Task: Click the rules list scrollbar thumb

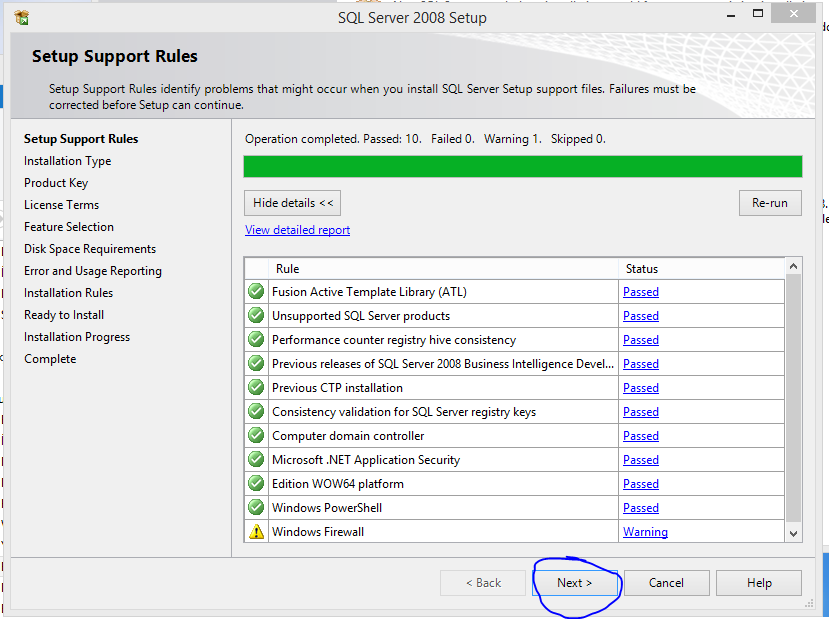Action: pos(793,398)
